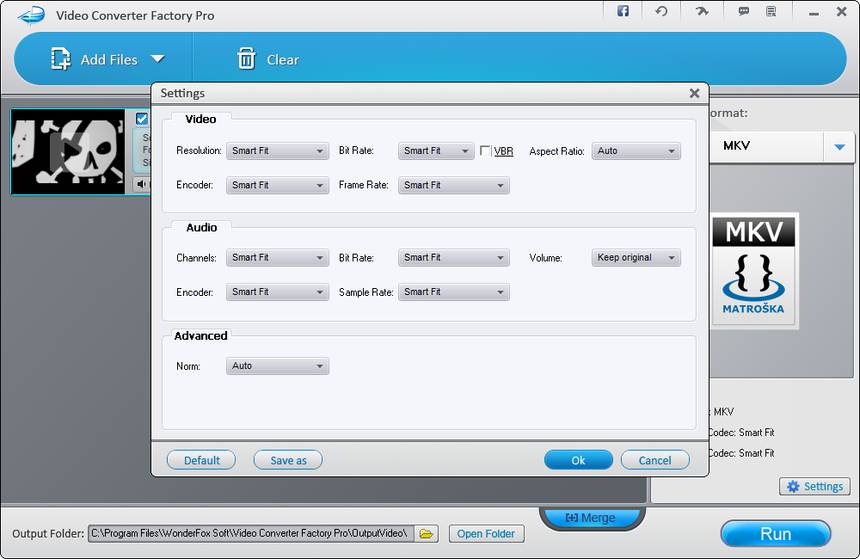
Task: Click the Add Files label
Action: point(109,59)
